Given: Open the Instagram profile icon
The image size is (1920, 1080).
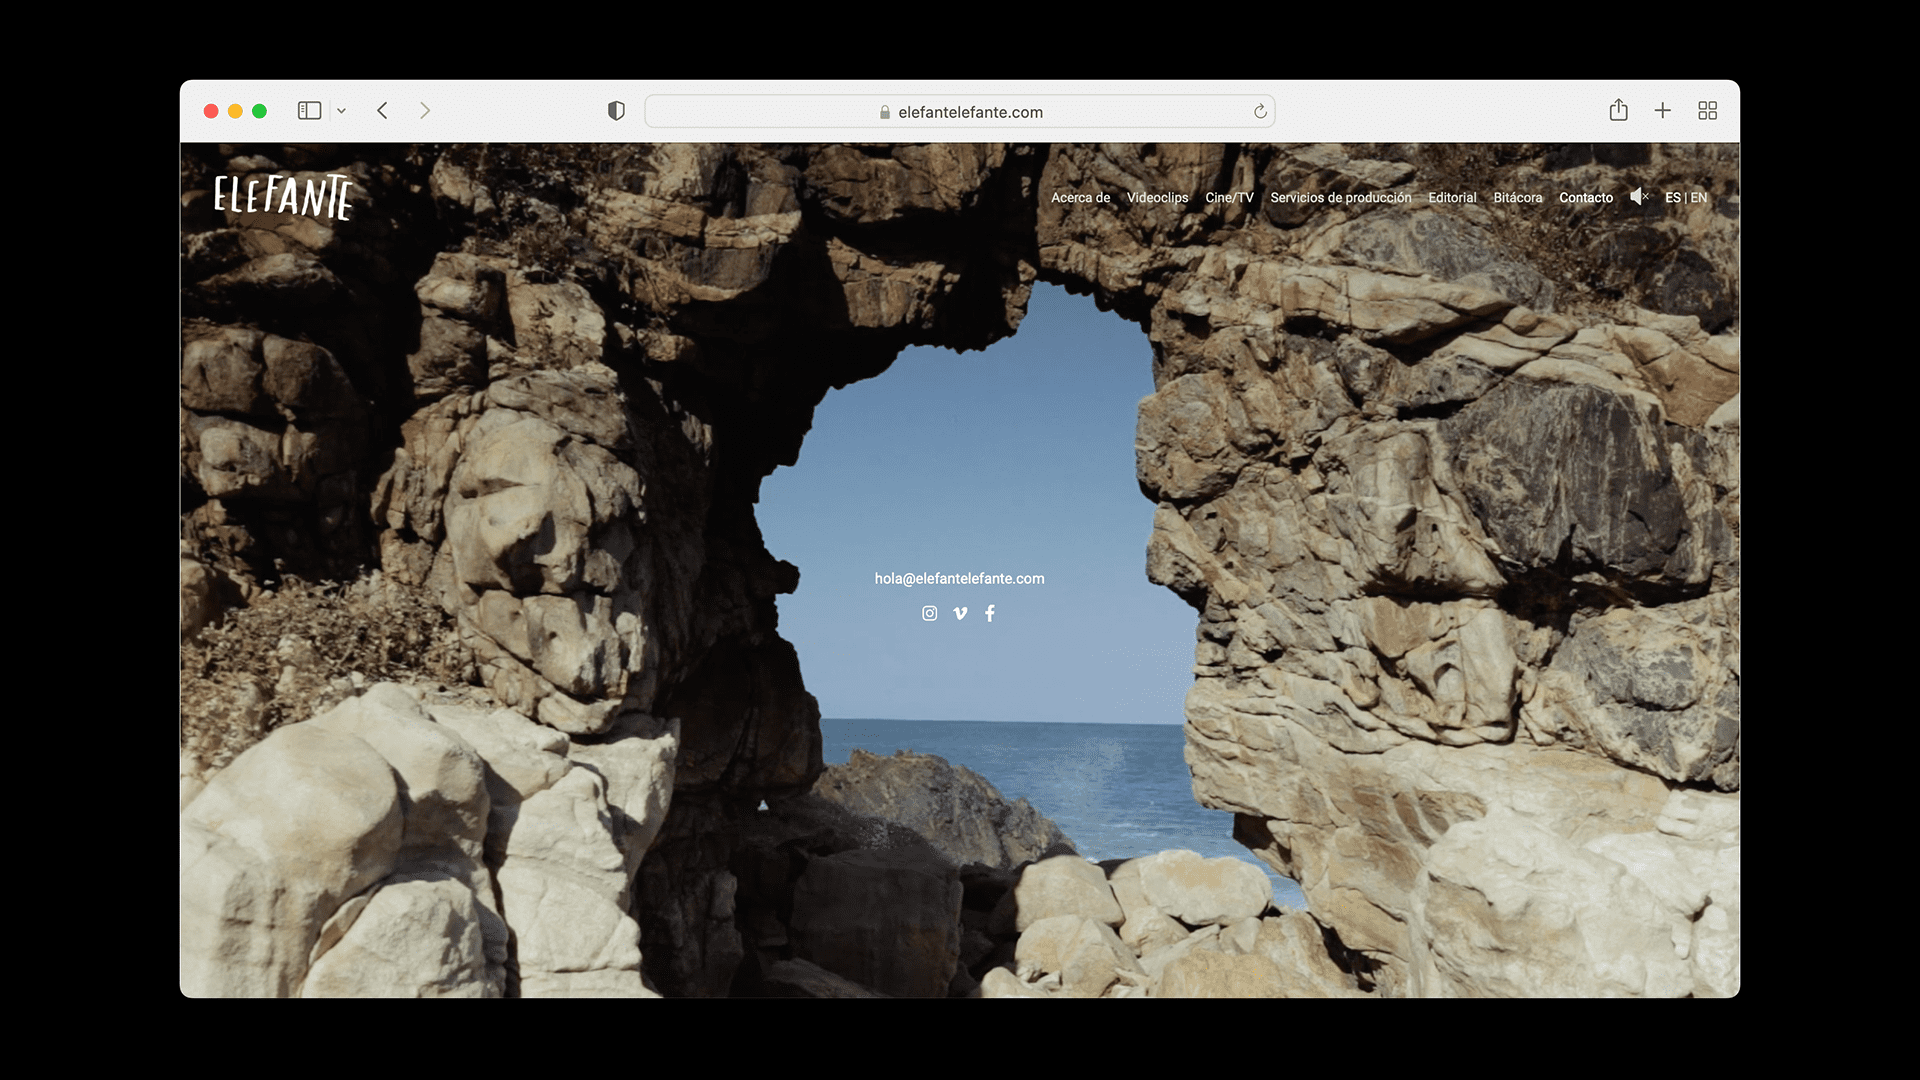Looking at the screenshot, I should point(930,613).
